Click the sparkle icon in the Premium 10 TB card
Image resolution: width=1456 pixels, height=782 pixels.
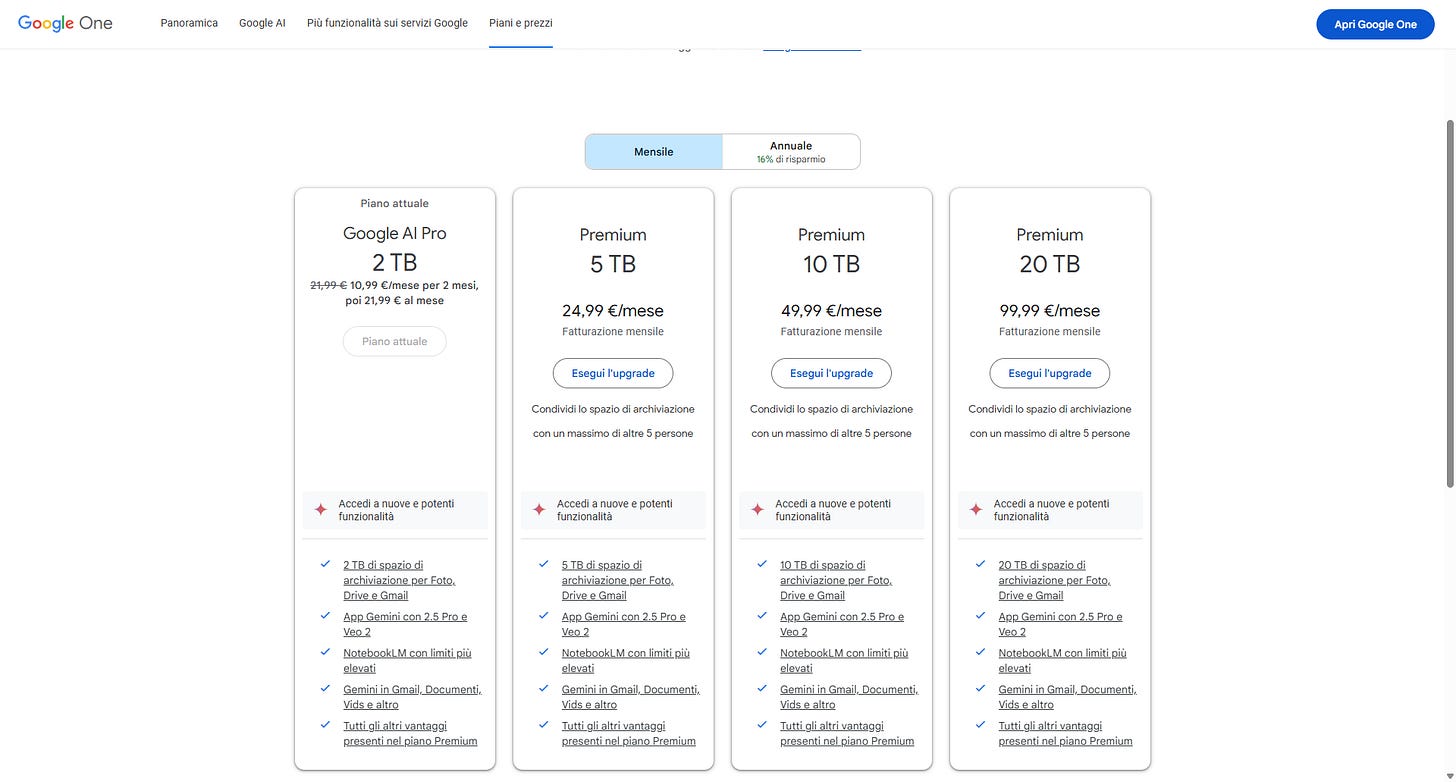tap(757, 510)
